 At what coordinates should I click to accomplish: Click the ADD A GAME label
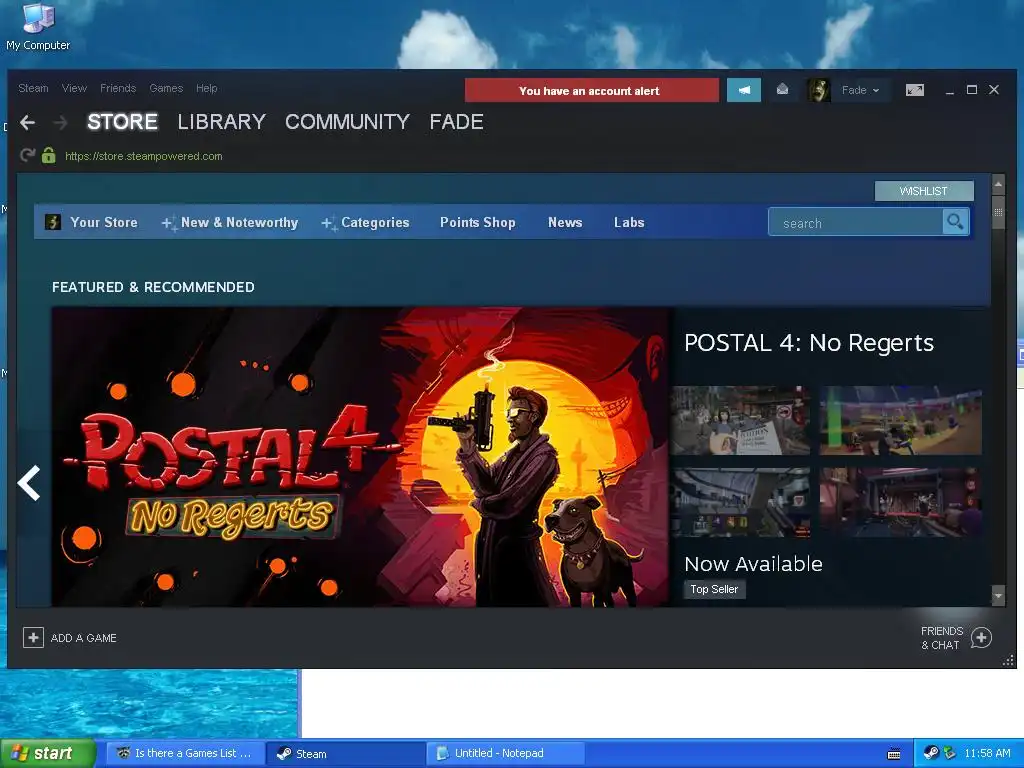pos(84,638)
